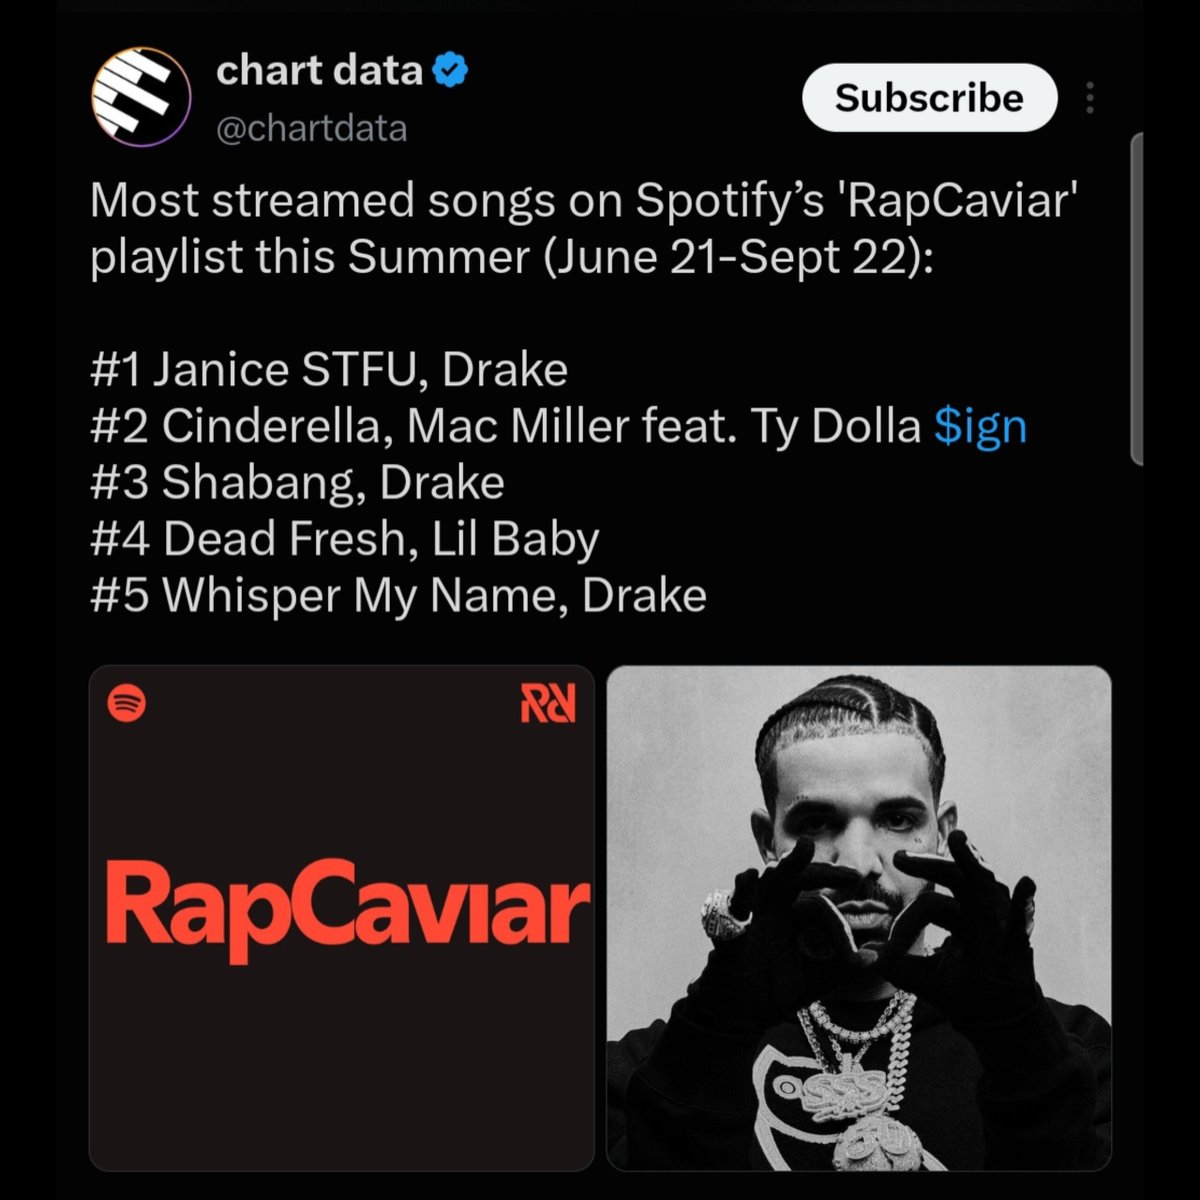Open the three-dot more options menu
This screenshot has width=1200, height=1200.
[x=1089, y=98]
